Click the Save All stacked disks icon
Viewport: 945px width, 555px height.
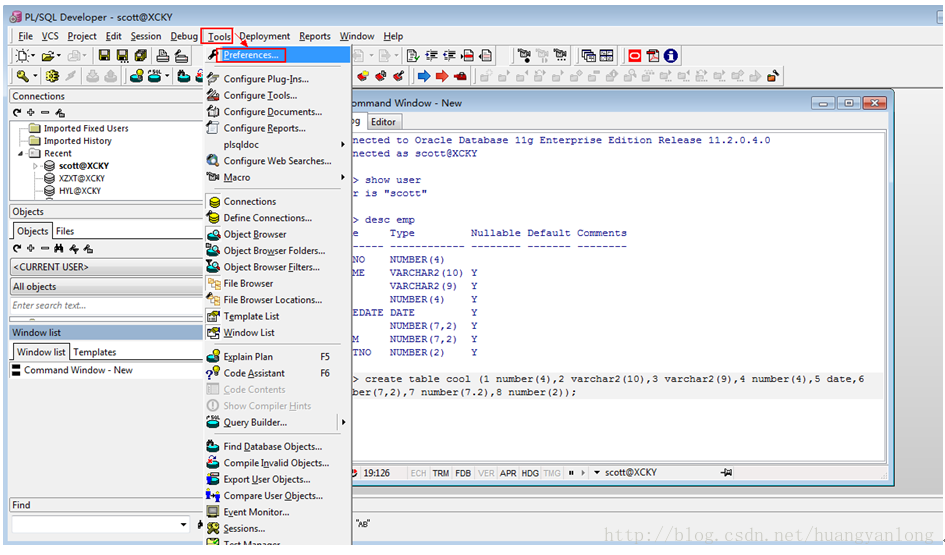pyautogui.click(x=141, y=56)
